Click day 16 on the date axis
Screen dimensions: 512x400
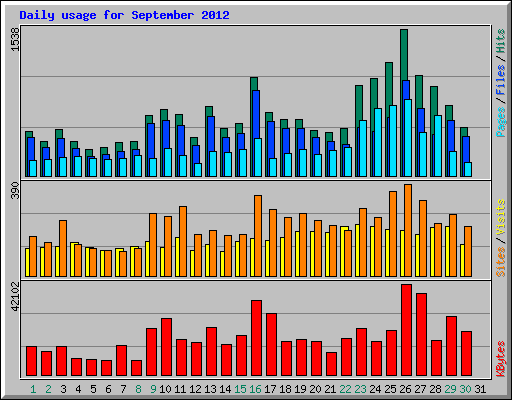255,389
